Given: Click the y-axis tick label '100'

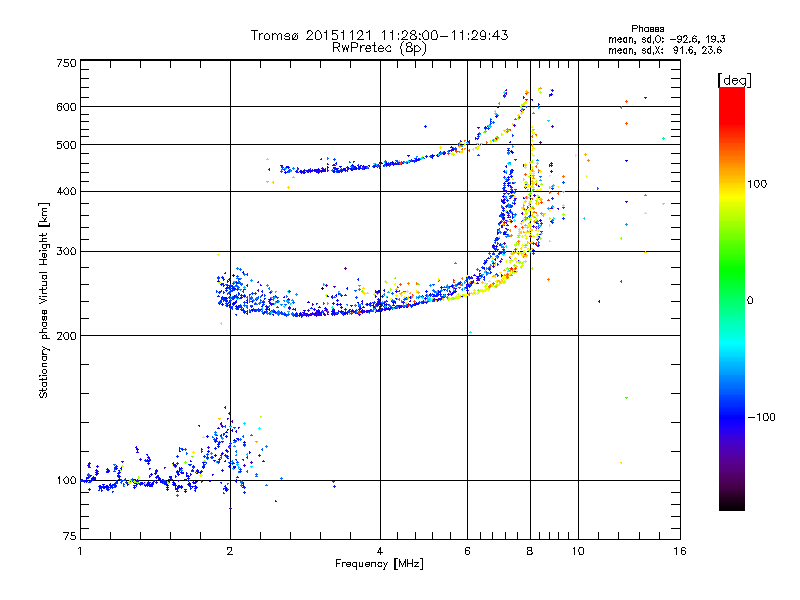Looking at the screenshot, I should coord(66,481).
